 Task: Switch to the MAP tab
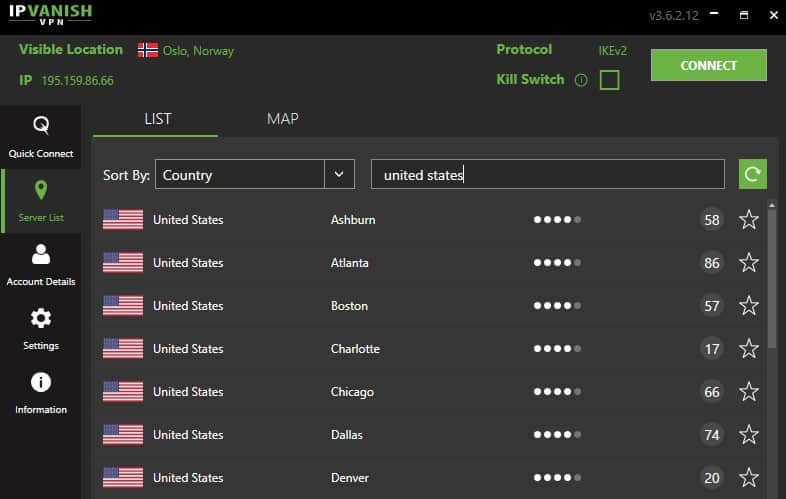click(x=282, y=119)
